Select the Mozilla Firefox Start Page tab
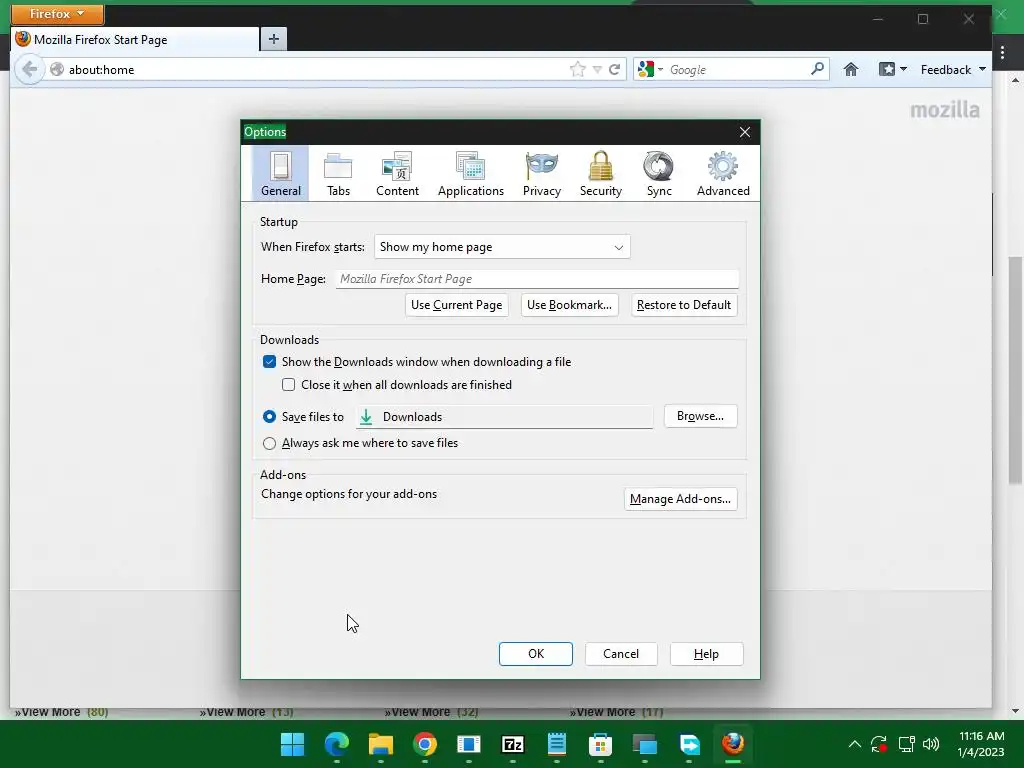Screen dimensions: 1024x768 pos(135,39)
